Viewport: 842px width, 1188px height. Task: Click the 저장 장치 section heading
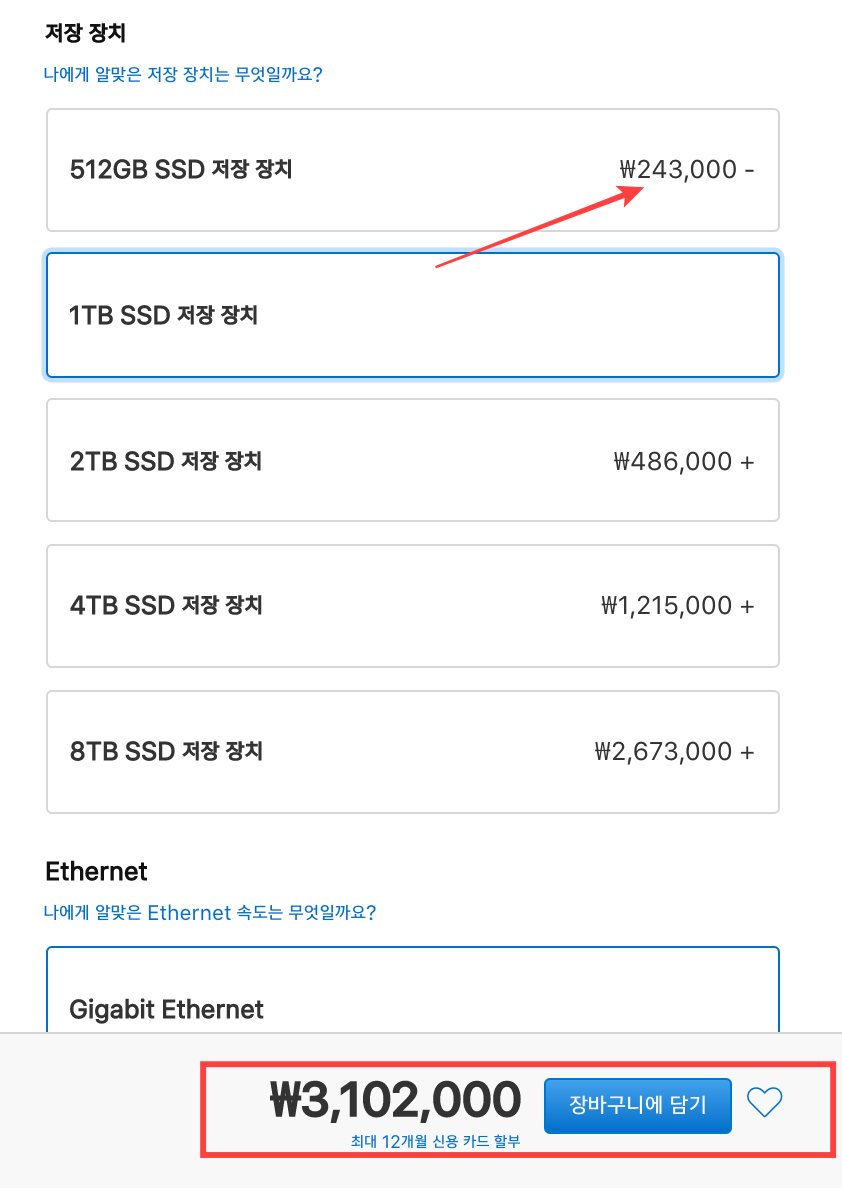tap(85, 33)
